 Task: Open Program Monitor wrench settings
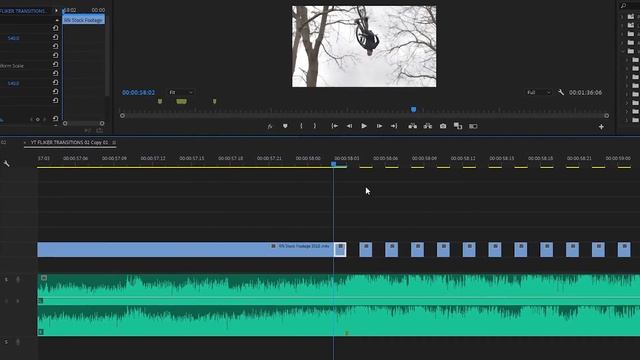coord(561,93)
